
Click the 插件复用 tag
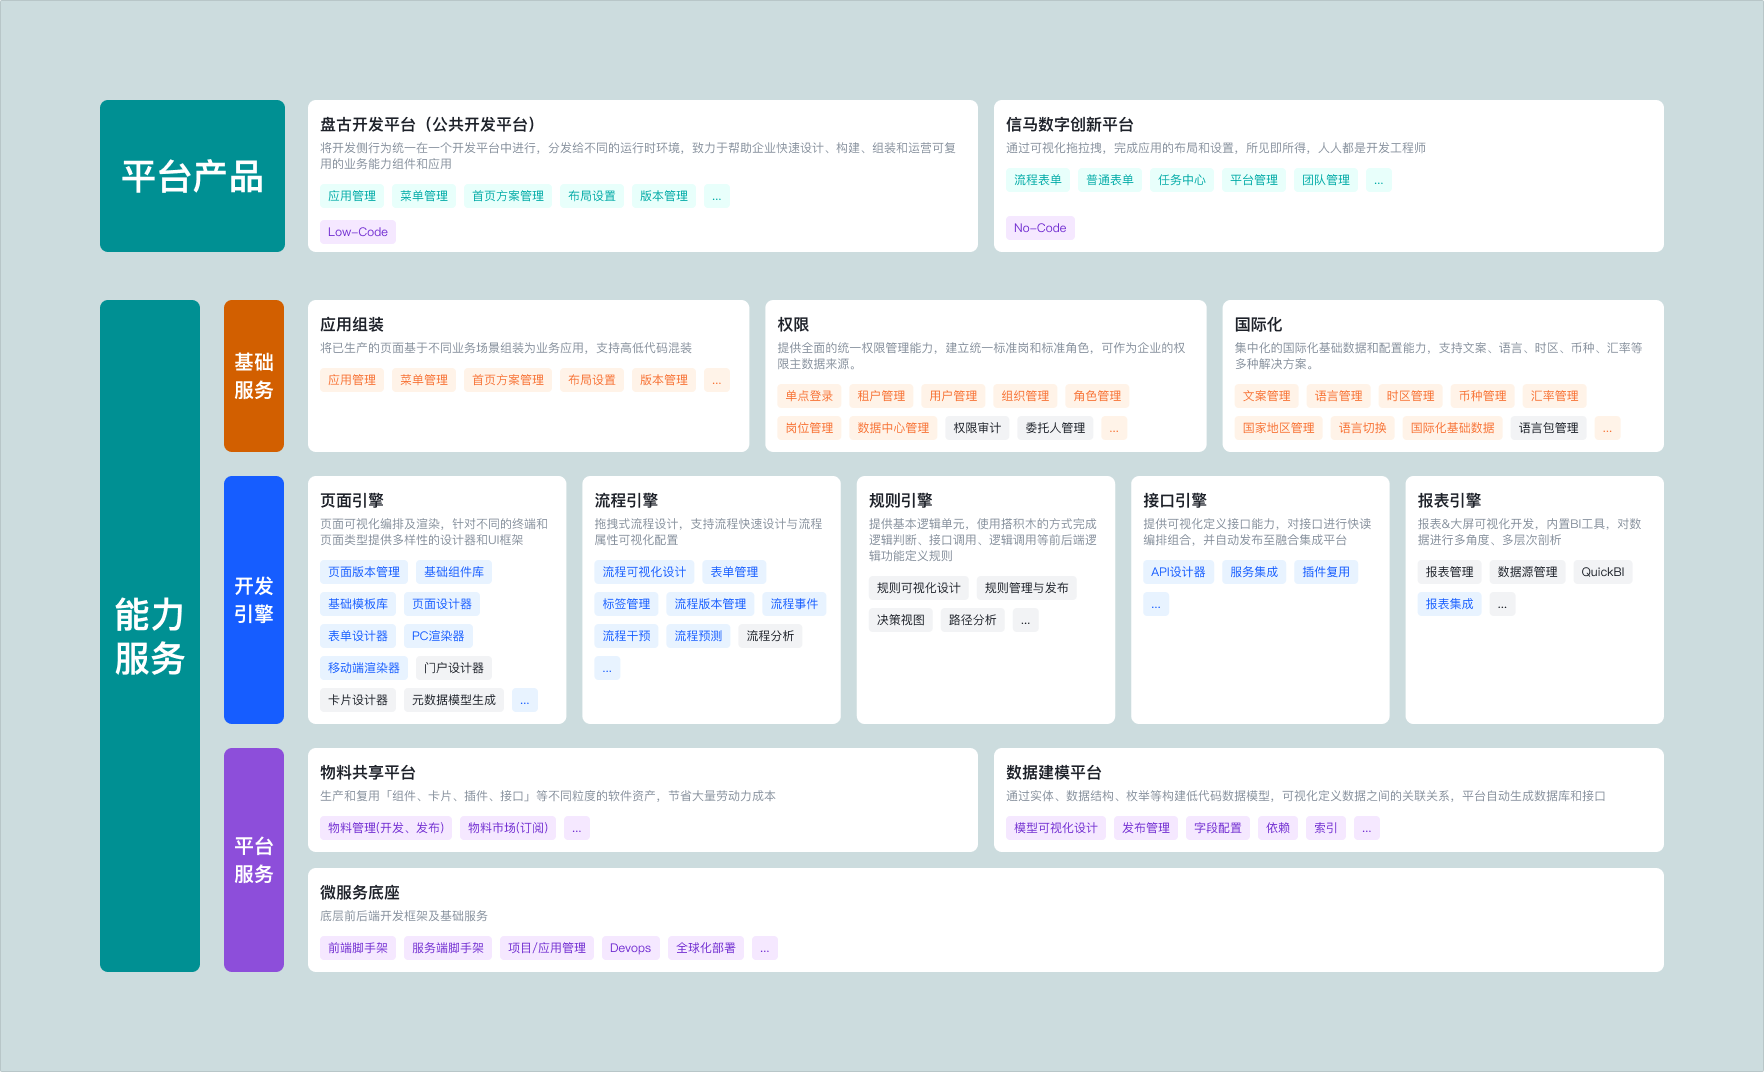pyautogui.click(x=1326, y=572)
